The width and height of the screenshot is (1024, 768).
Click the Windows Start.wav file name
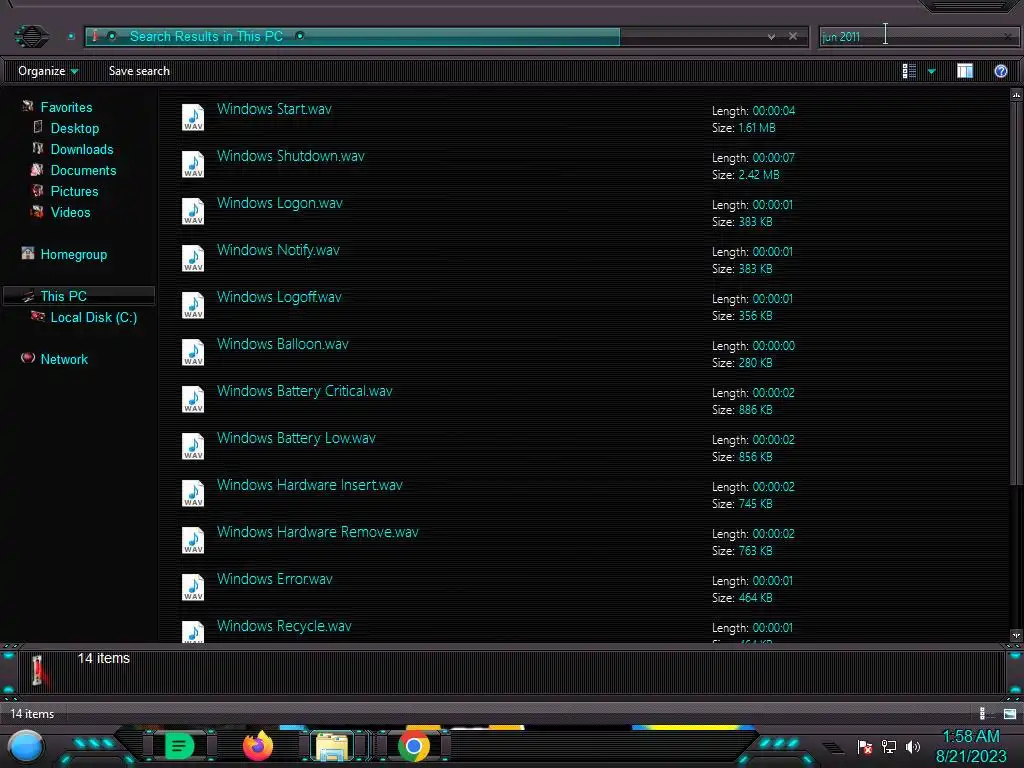coord(274,109)
